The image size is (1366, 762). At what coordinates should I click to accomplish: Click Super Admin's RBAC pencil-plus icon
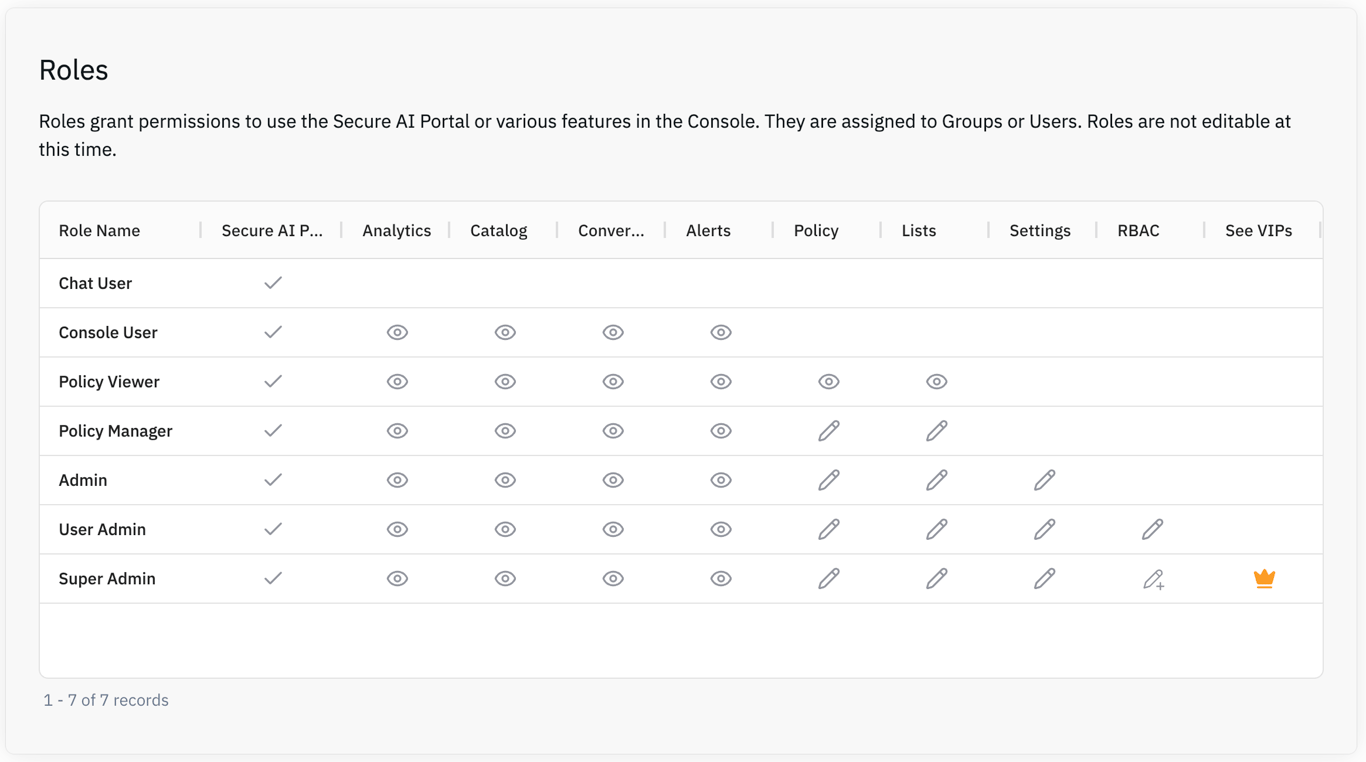click(1153, 579)
